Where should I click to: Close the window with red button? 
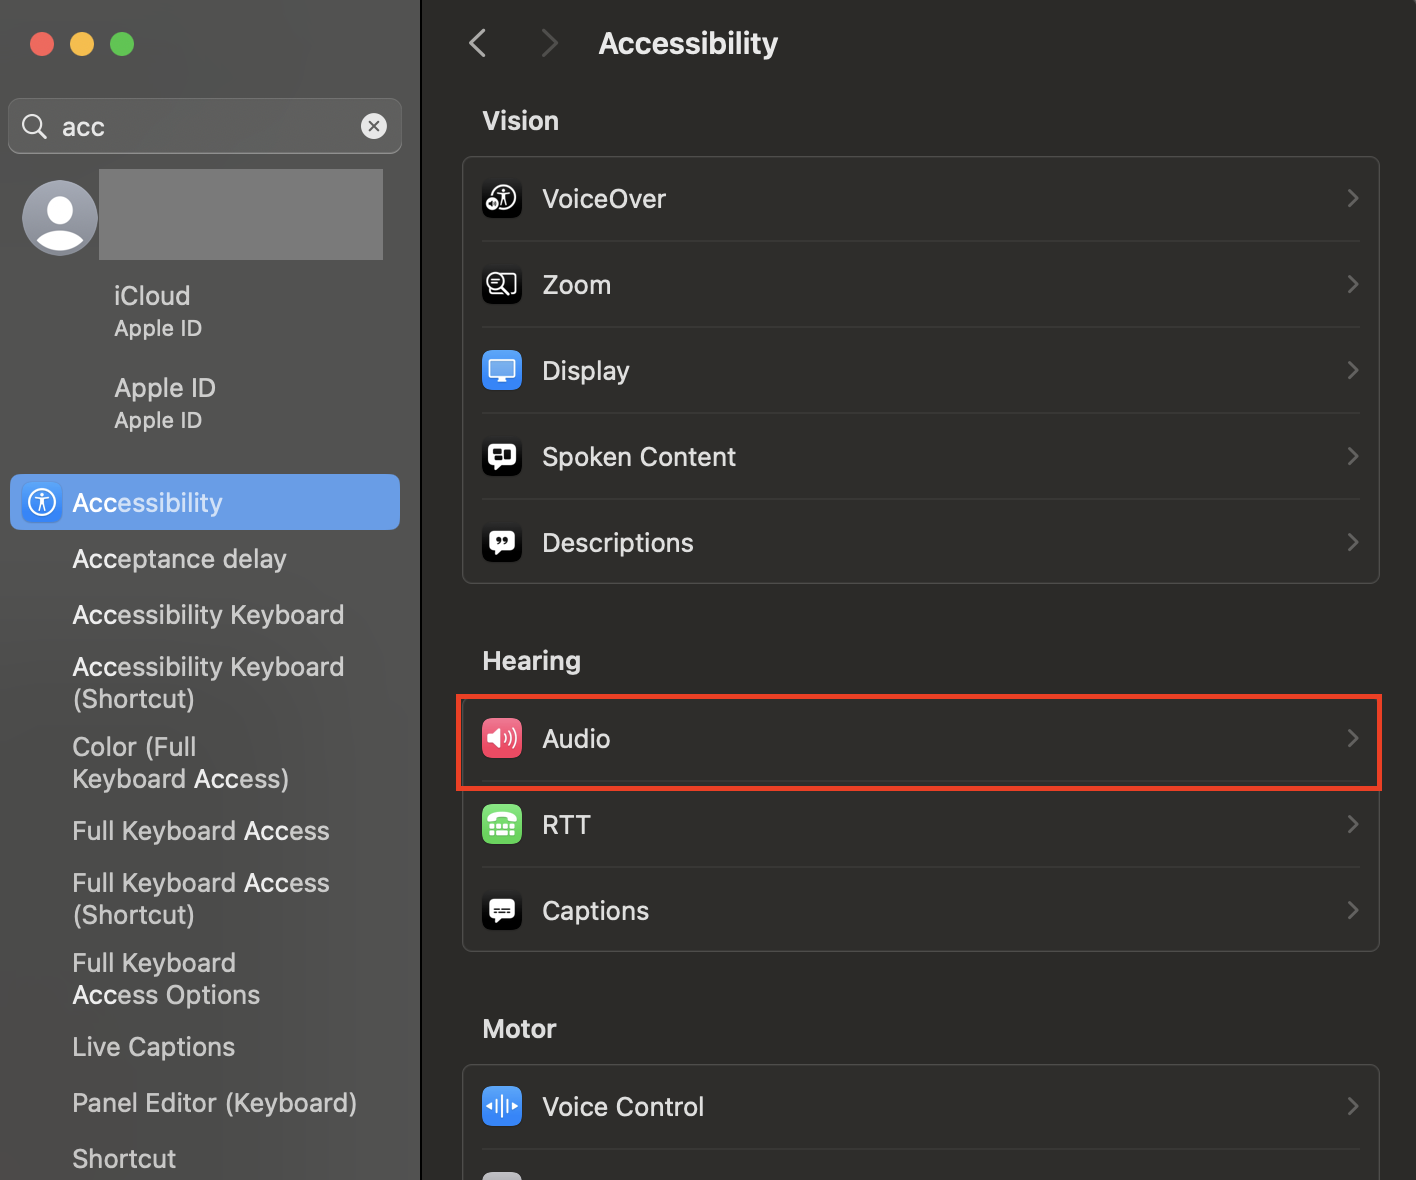pyautogui.click(x=42, y=44)
